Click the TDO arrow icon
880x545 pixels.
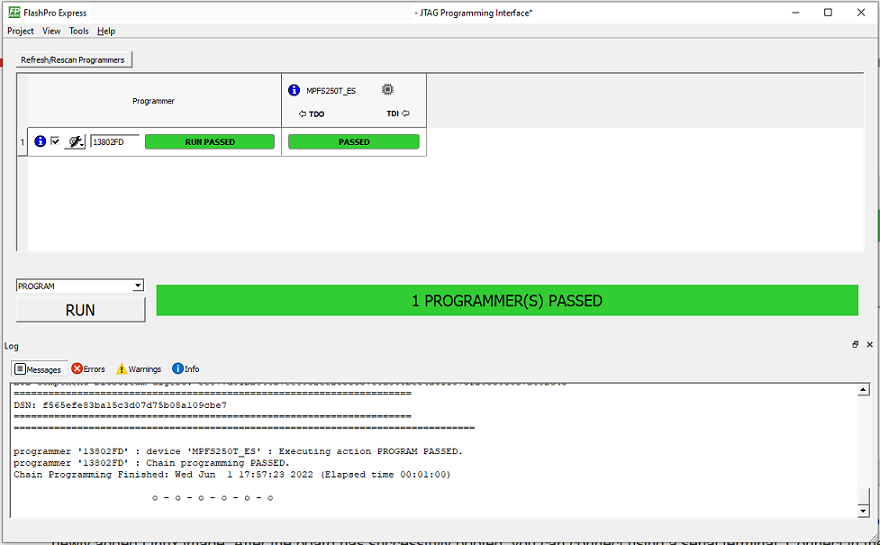tap(302, 114)
